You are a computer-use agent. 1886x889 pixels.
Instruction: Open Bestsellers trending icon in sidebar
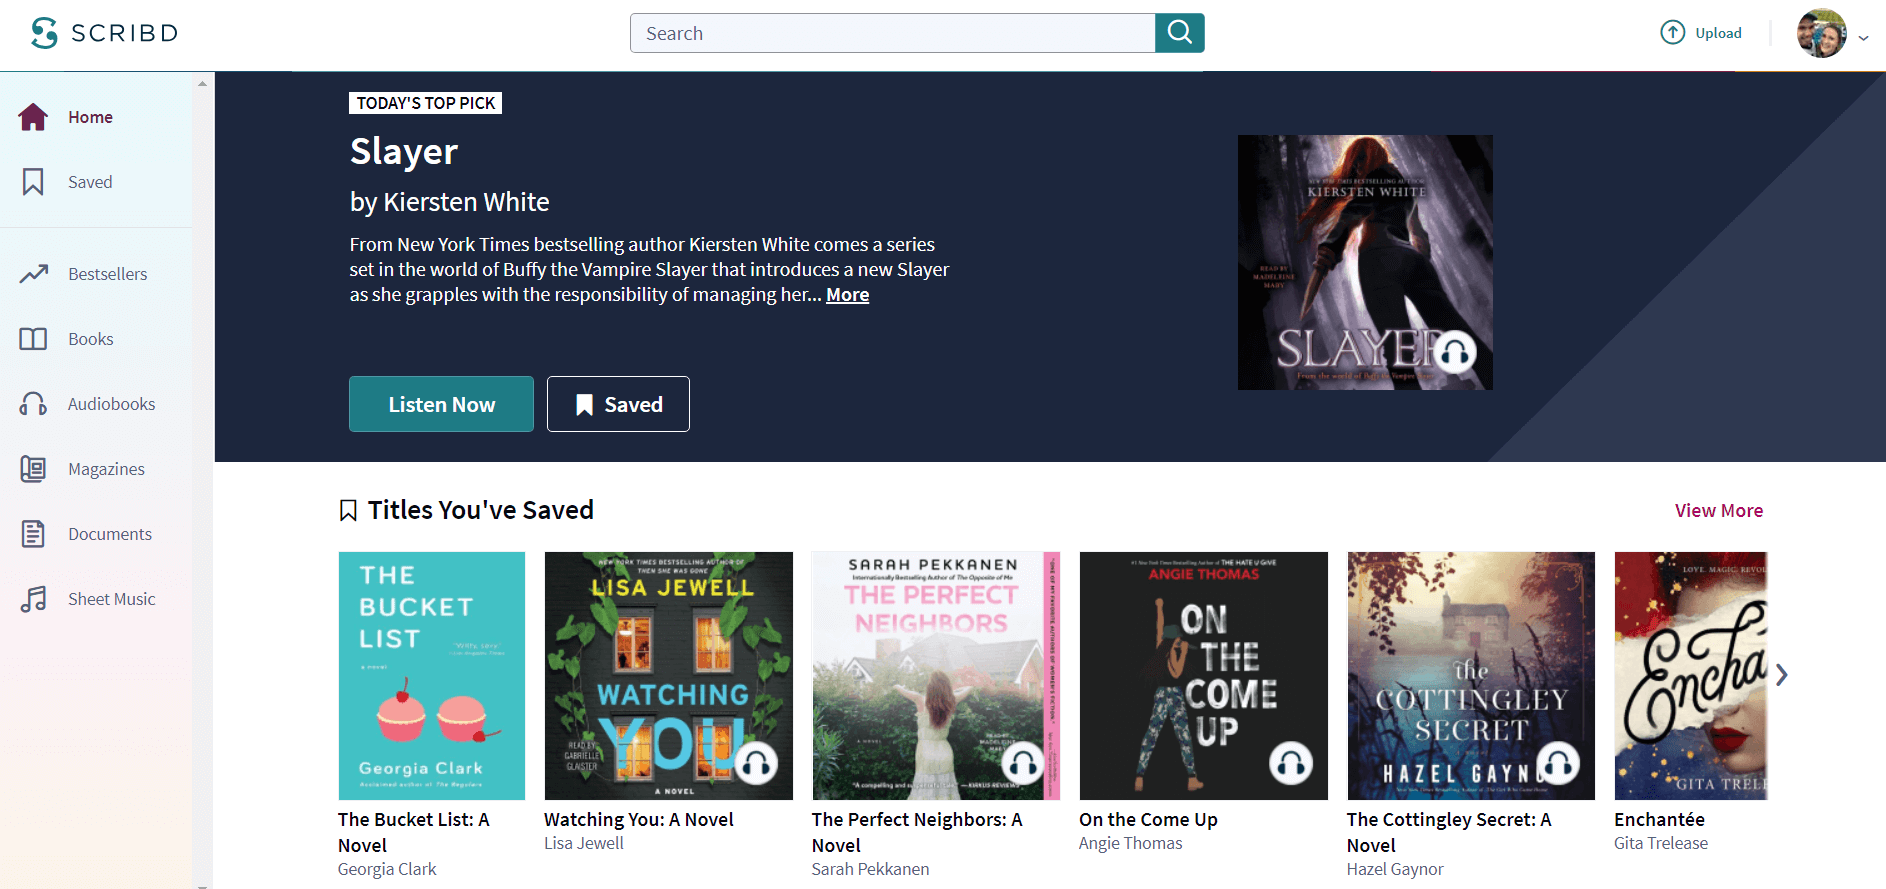(34, 274)
